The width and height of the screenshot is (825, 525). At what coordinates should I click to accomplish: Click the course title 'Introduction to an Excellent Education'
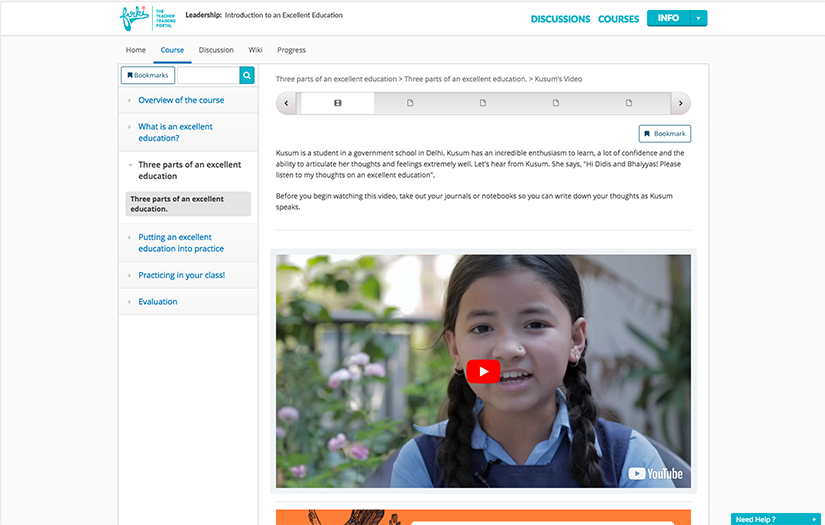[284, 15]
